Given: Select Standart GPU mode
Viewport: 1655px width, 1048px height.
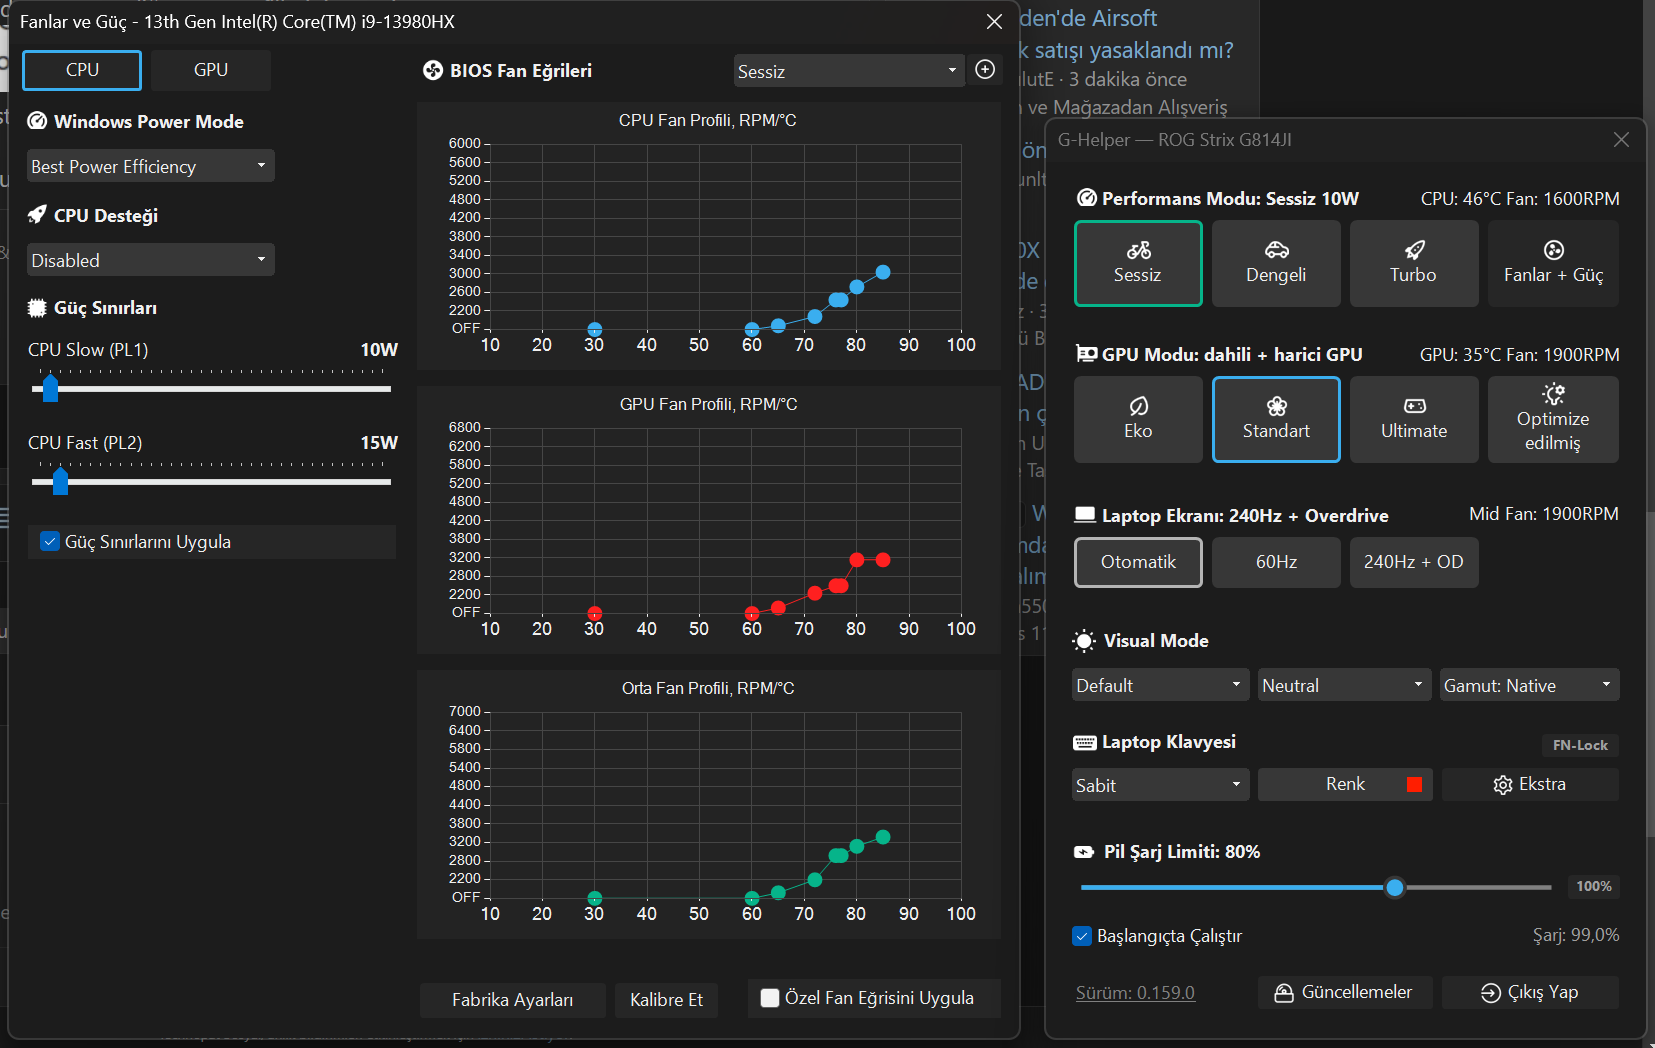Looking at the screenshot, I should point(1276,419).
